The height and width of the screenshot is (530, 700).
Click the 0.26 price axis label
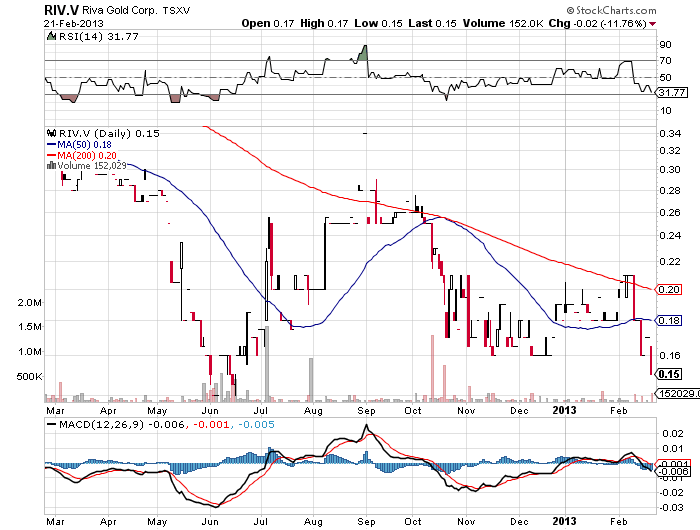click(x=670, y=212)
